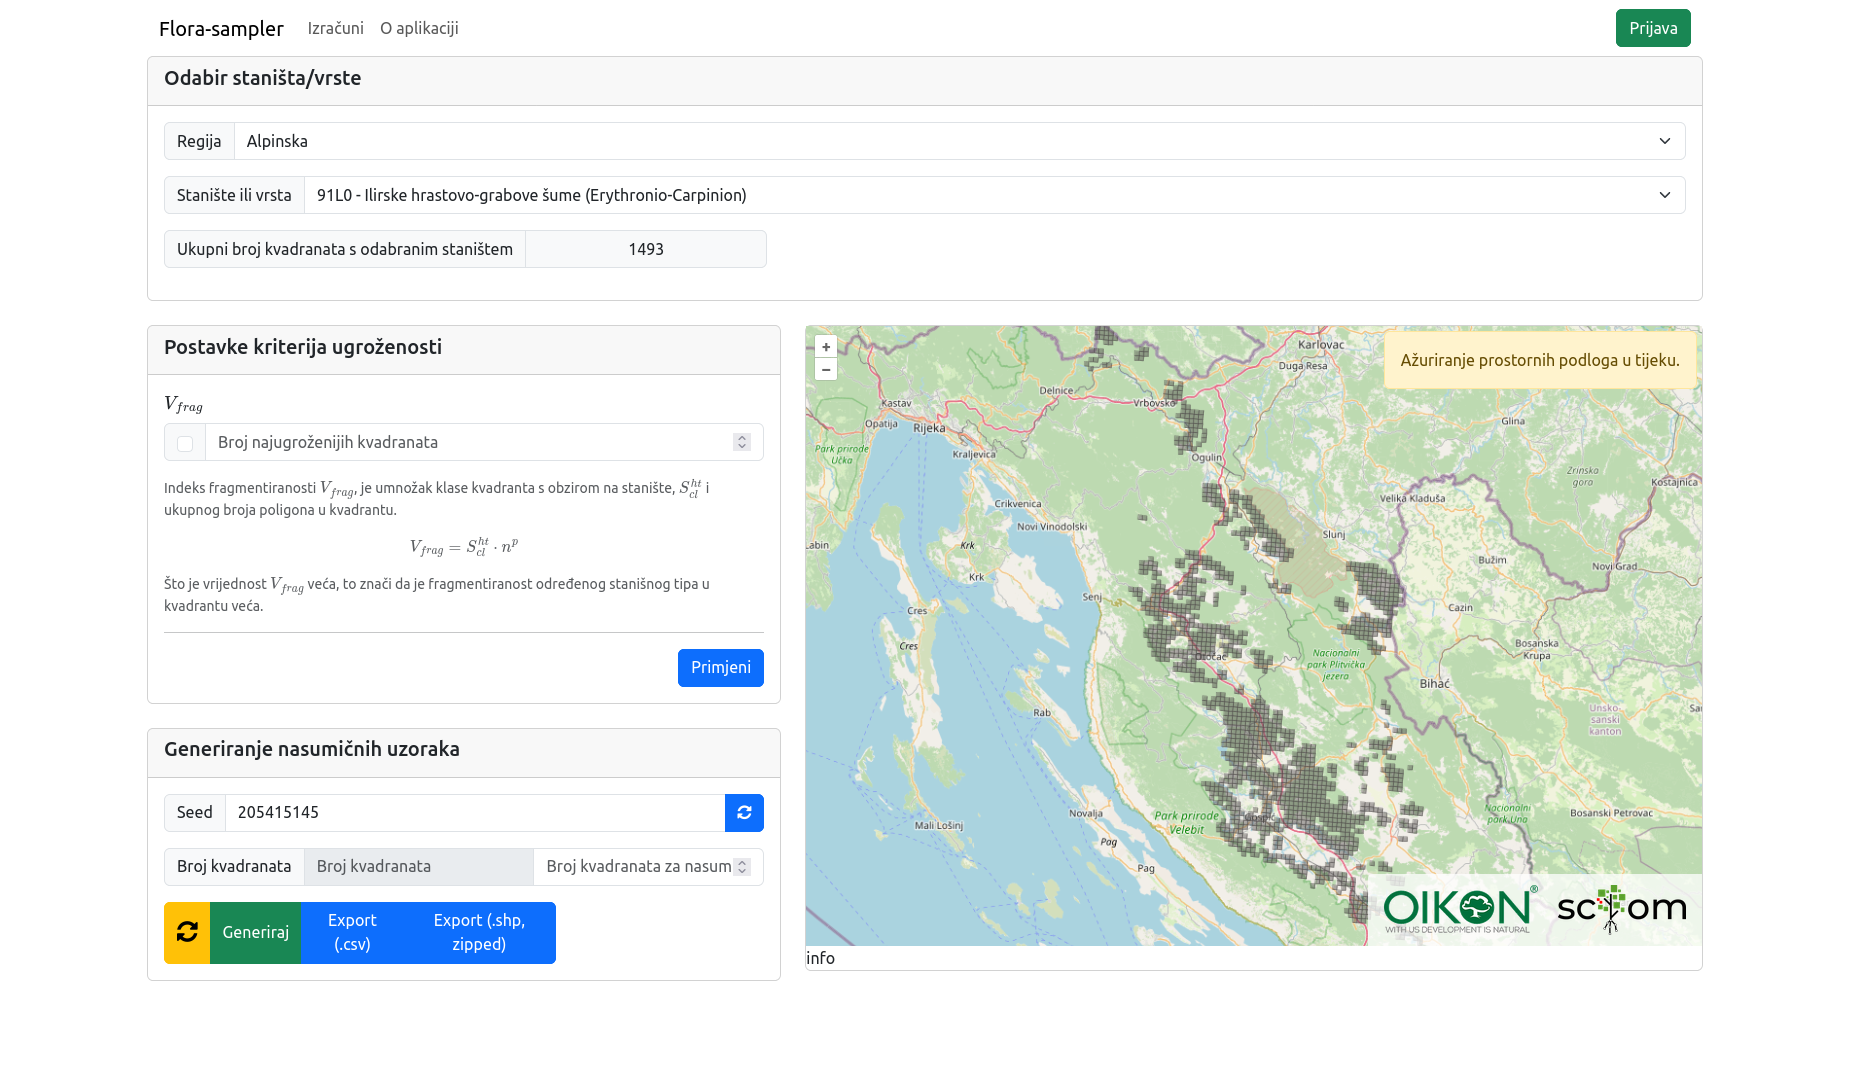1850x1088 pixels.
Task: Click the Generiraj button
Action: tap(255, 932)
